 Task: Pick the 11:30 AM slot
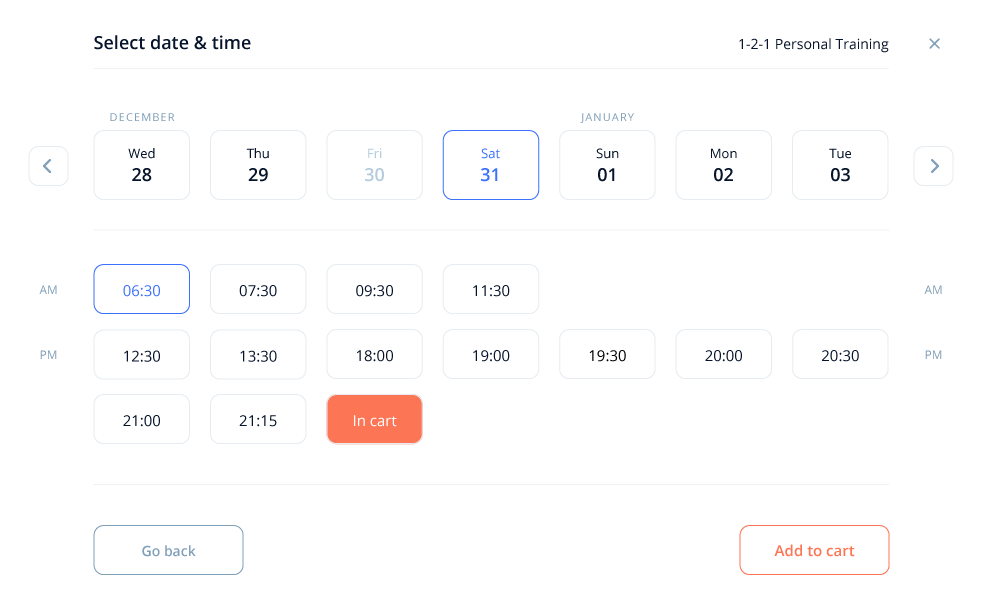pyautogui.click(x=491, y=289)
